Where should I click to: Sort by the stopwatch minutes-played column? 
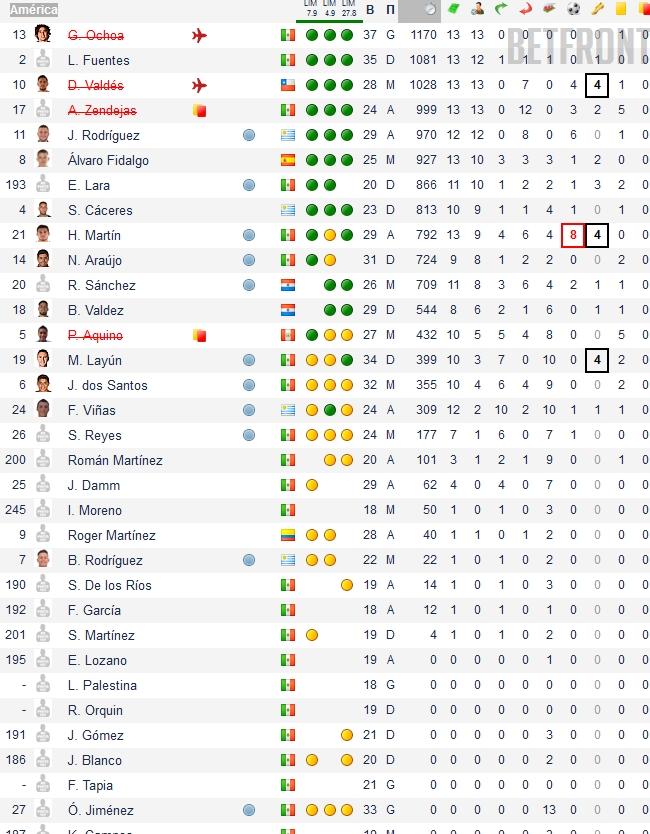(429, 10)
